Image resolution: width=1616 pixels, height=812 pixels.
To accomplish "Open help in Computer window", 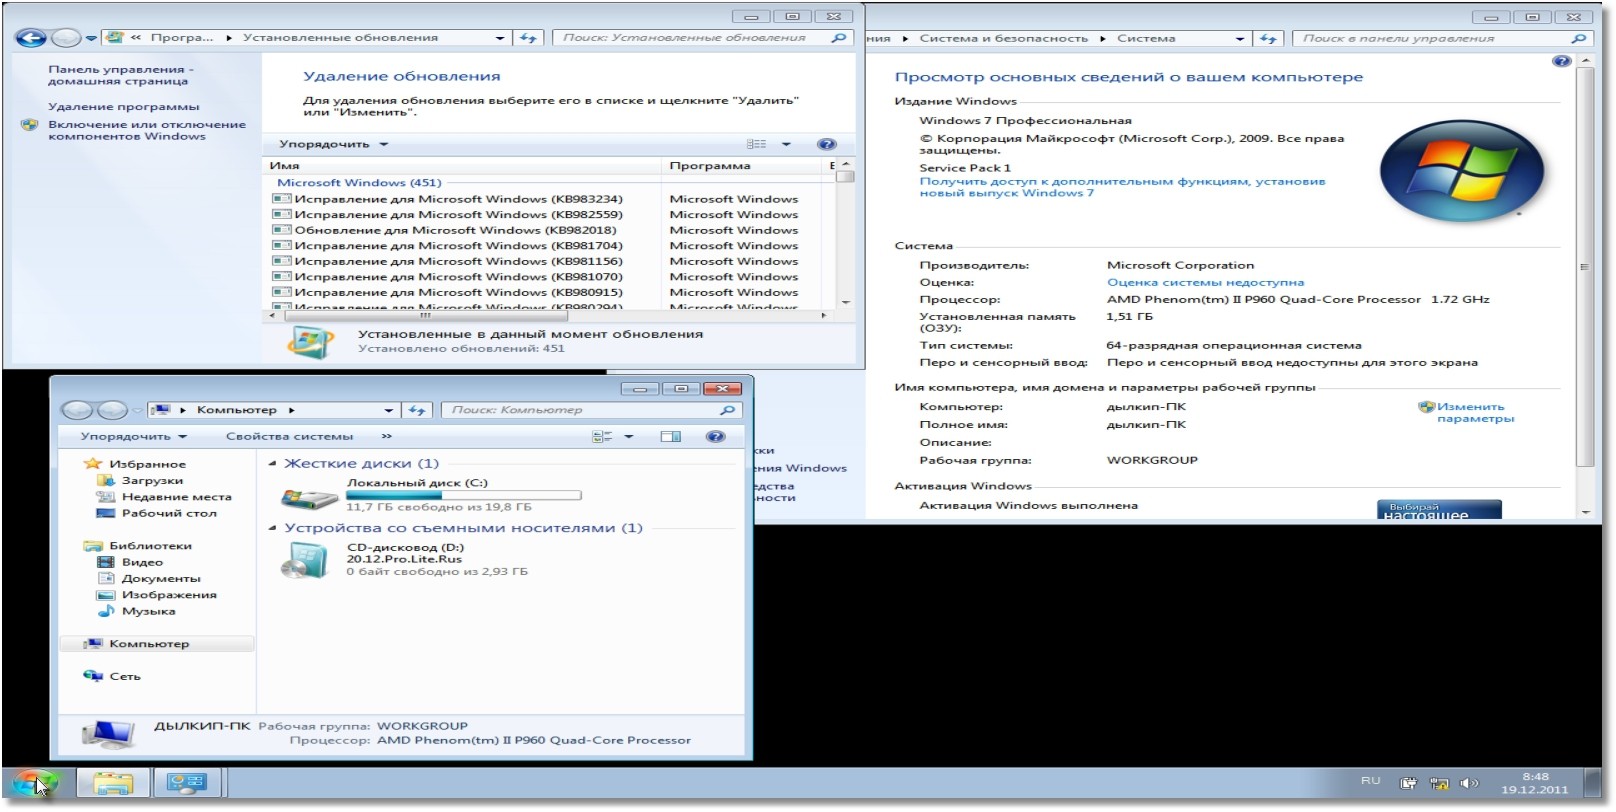I will point(715,436).
